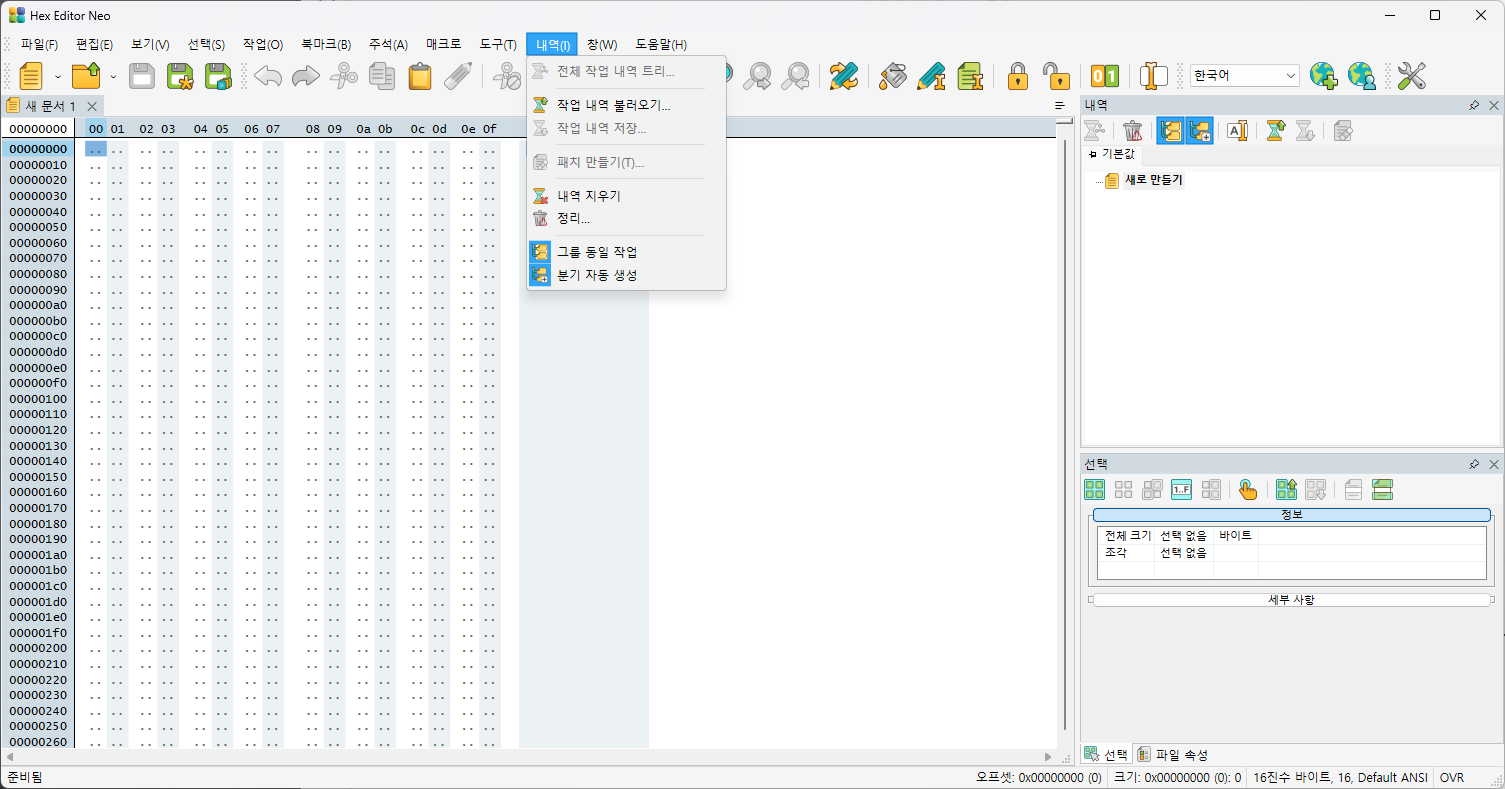
Task: Open the 도구(T) menu
Action: click(498, 44)
